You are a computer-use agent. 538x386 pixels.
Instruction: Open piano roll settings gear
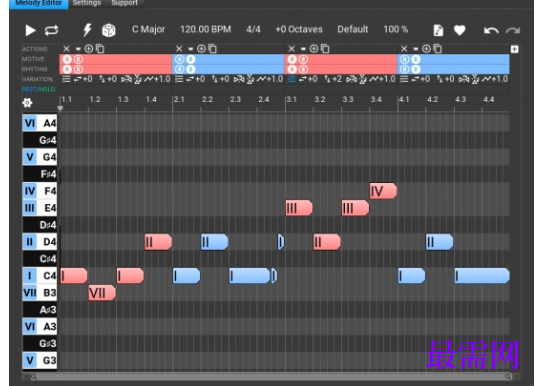pos(27,103)
